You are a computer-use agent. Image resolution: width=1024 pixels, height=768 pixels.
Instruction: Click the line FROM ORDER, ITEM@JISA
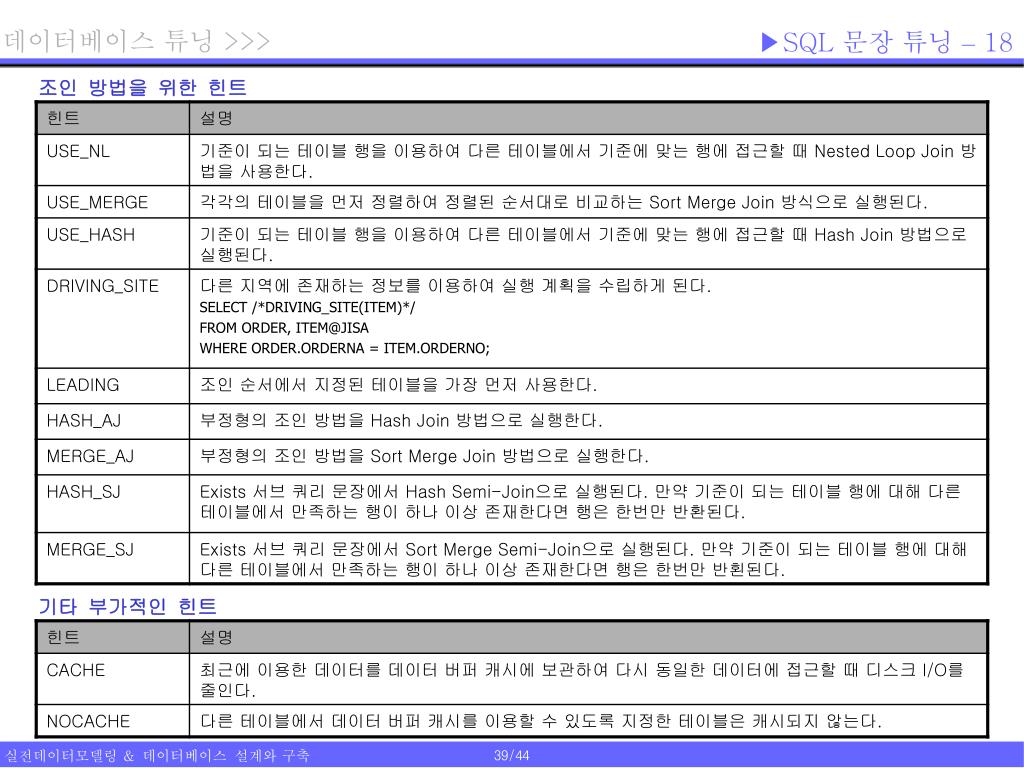(284, 327)
